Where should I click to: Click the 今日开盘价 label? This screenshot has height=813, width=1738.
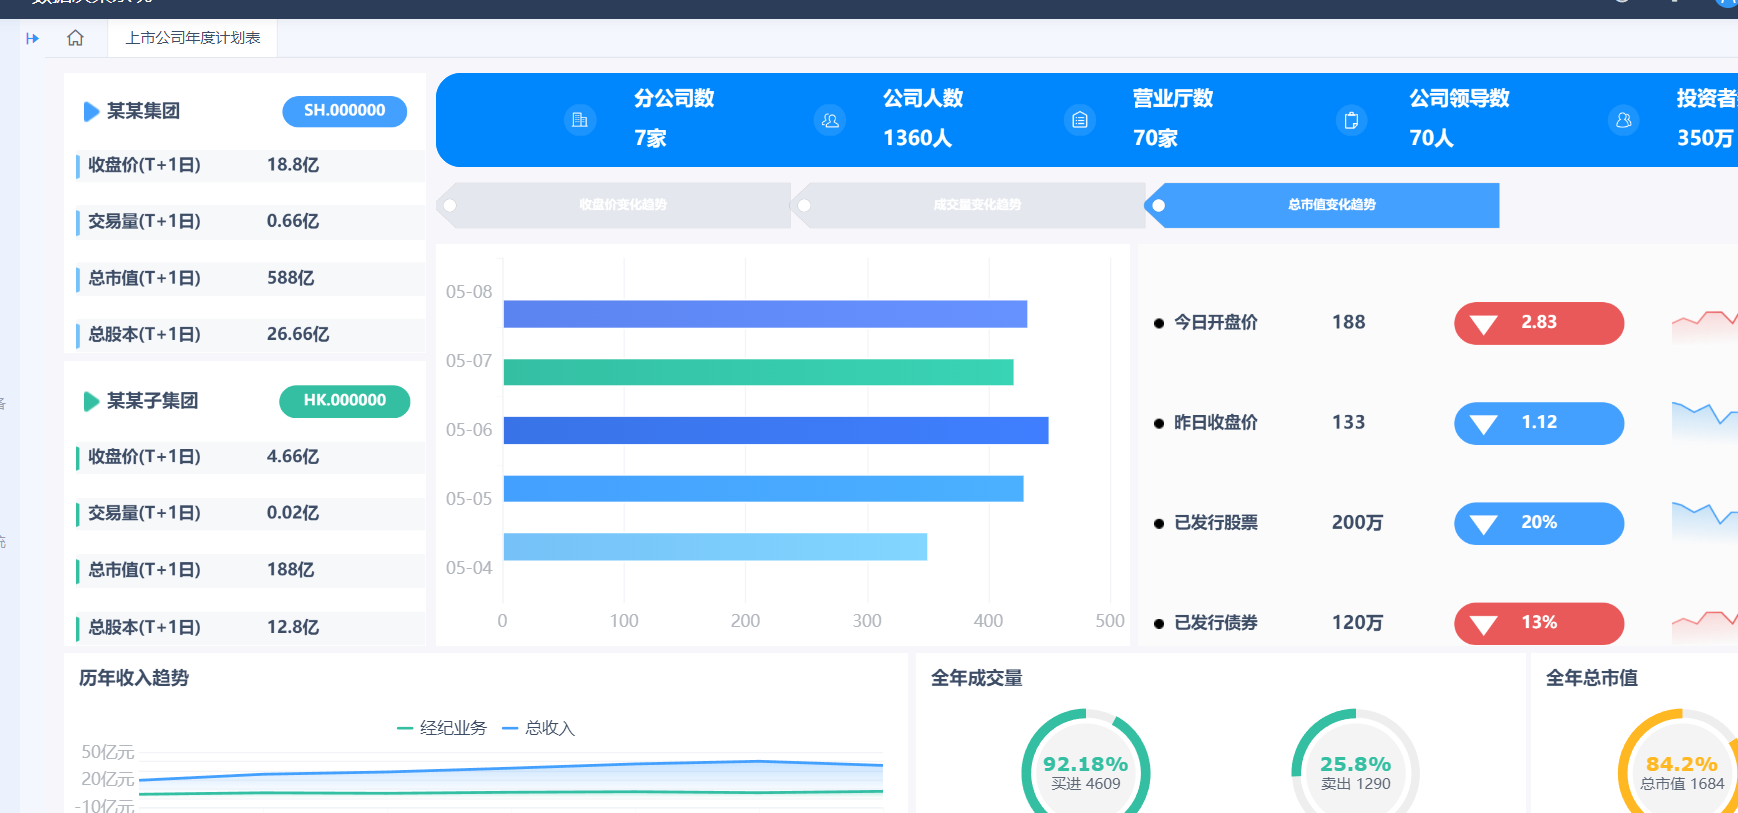(x=1216, y=323)
